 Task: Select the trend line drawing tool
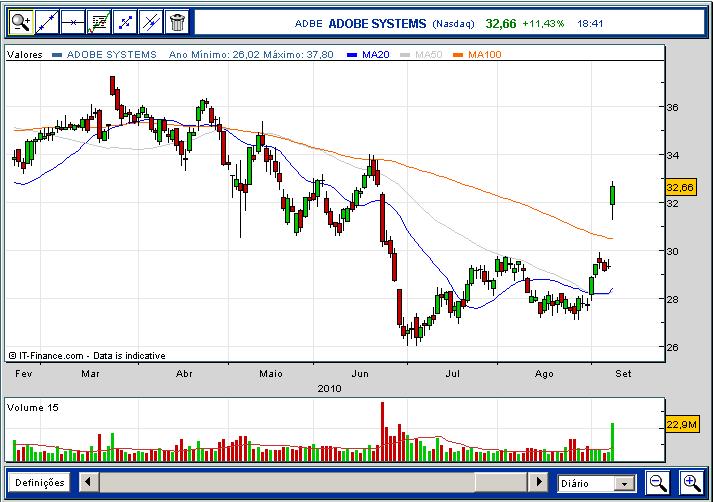point(47,22)
